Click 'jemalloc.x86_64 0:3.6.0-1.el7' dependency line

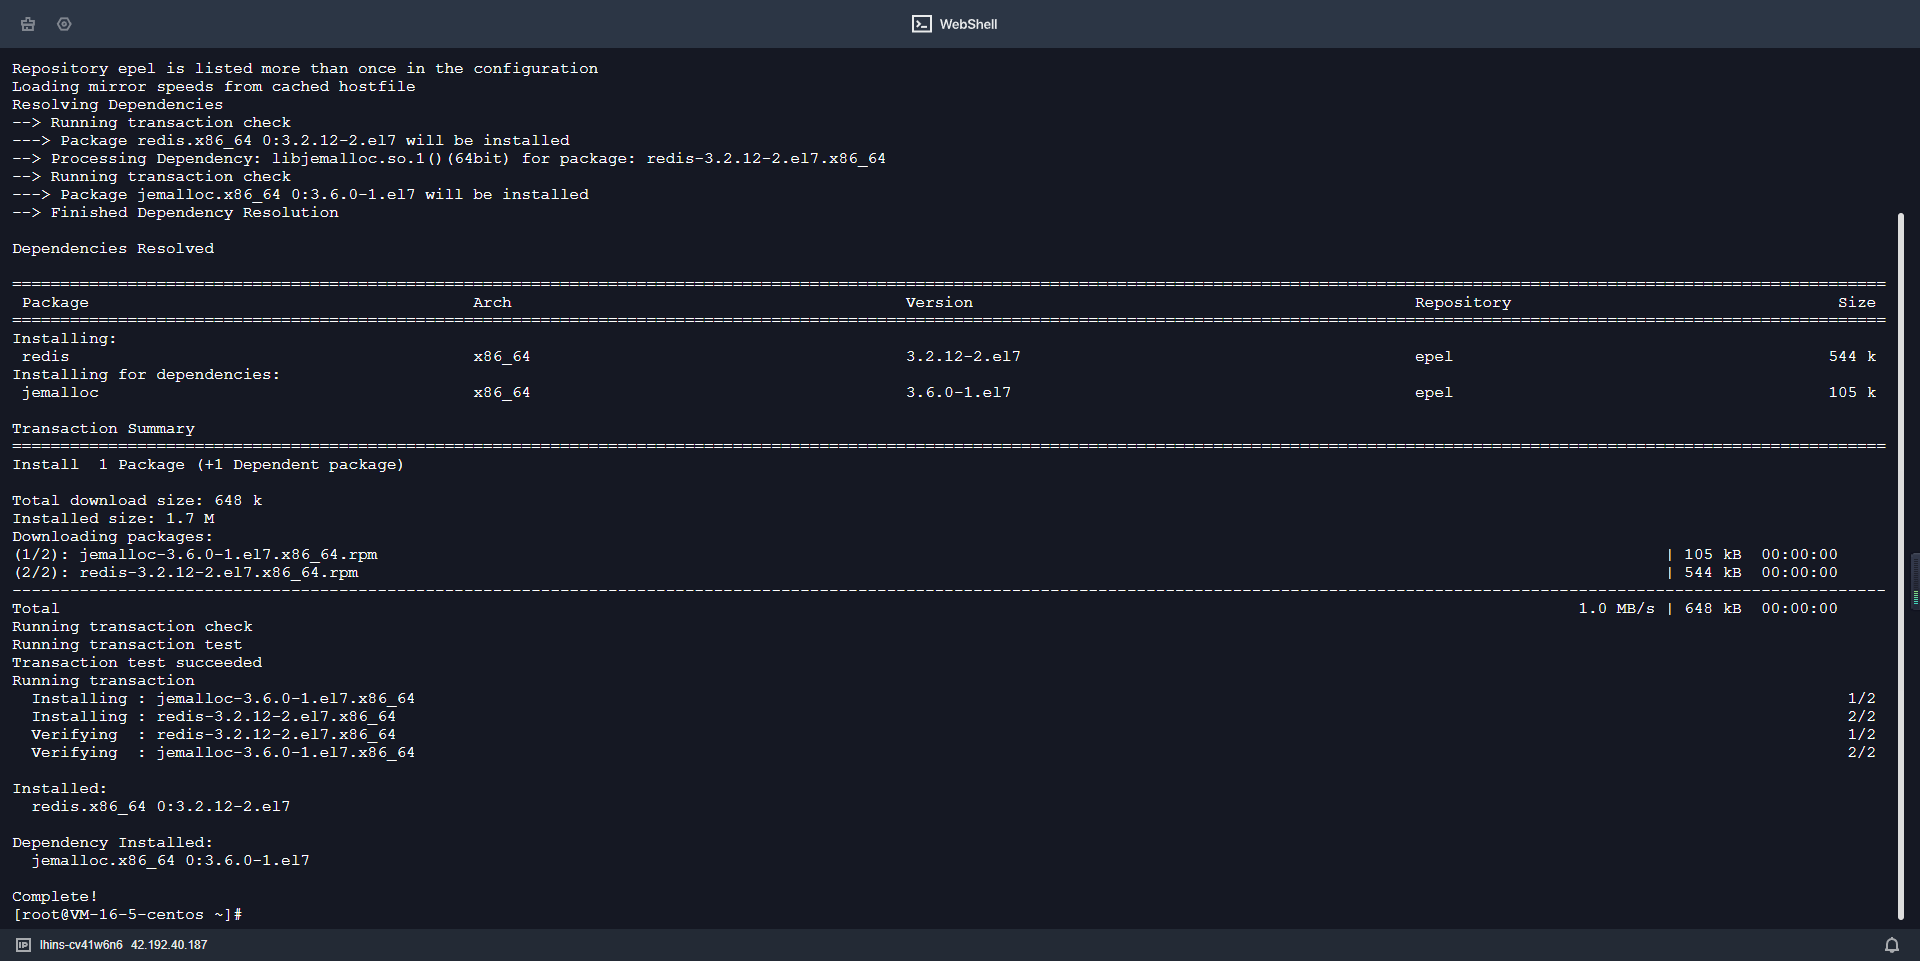pos(170,861)
